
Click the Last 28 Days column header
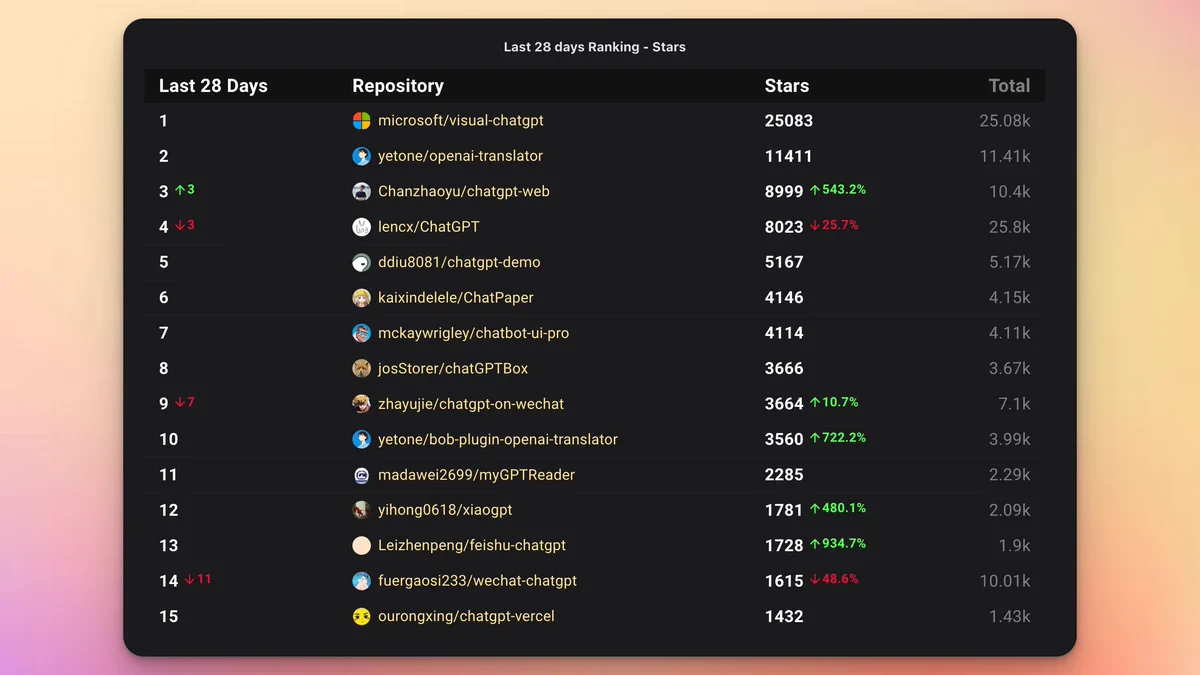pyautogui.click(x=213, y=86)
